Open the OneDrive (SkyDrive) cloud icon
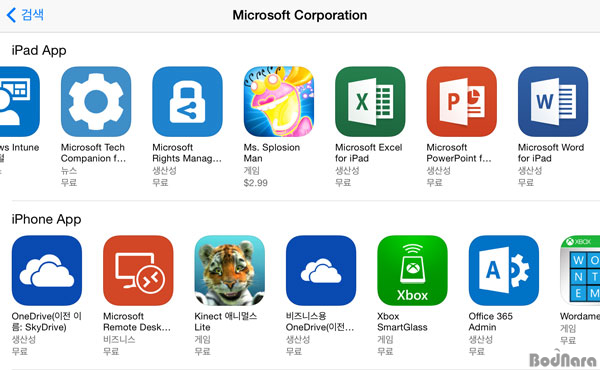 pos(47,271)
